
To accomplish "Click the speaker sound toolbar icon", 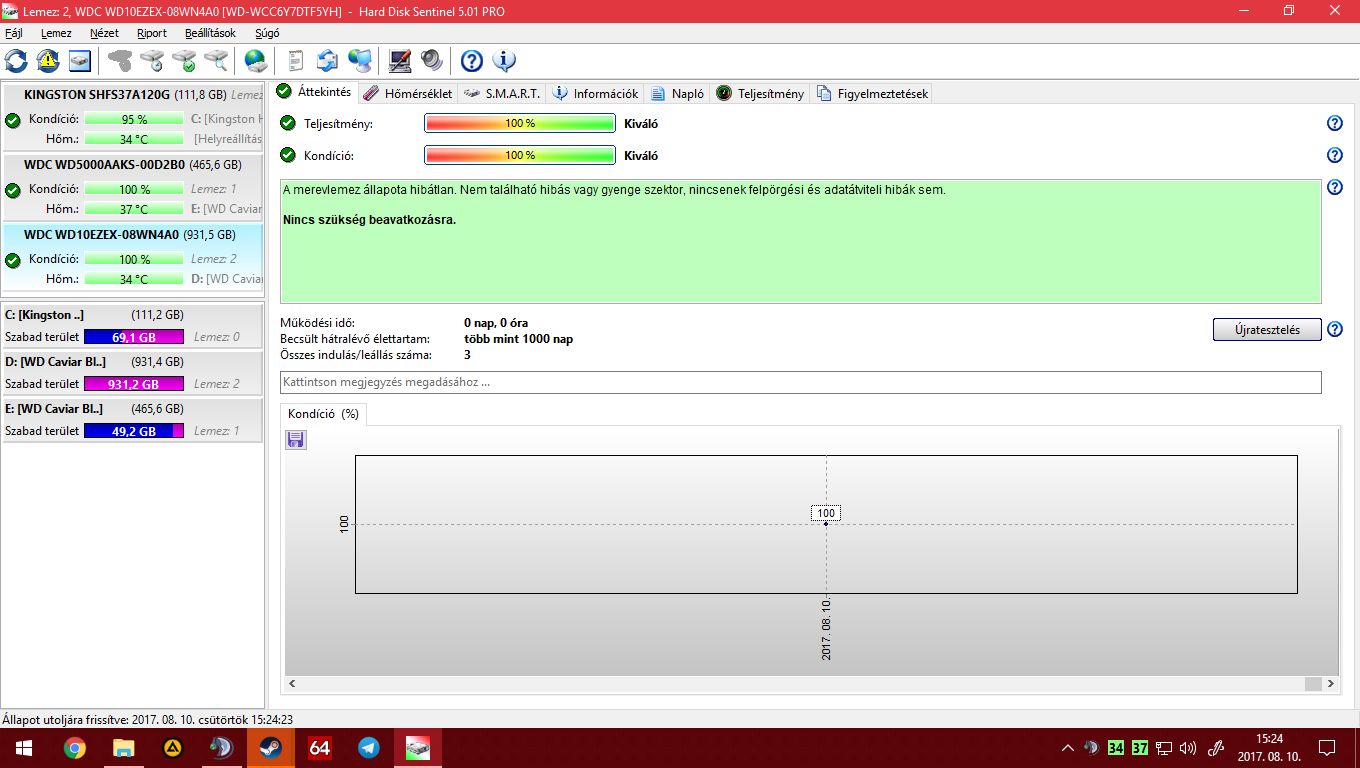I will pyautogui.click(x=432, y=61).
